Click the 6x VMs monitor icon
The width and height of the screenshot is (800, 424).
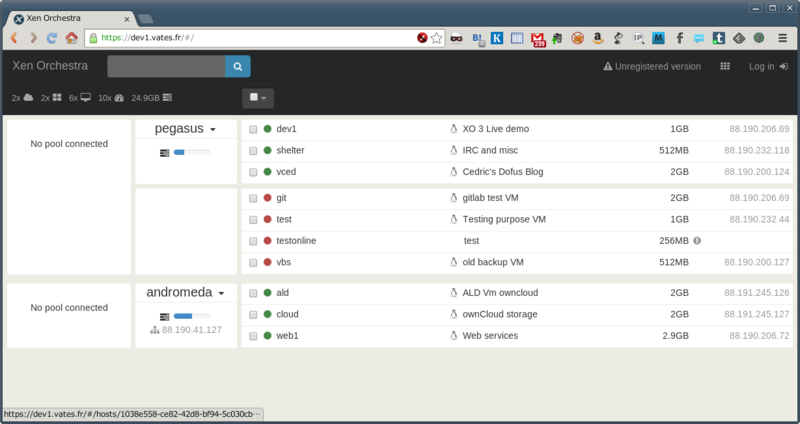86,97
